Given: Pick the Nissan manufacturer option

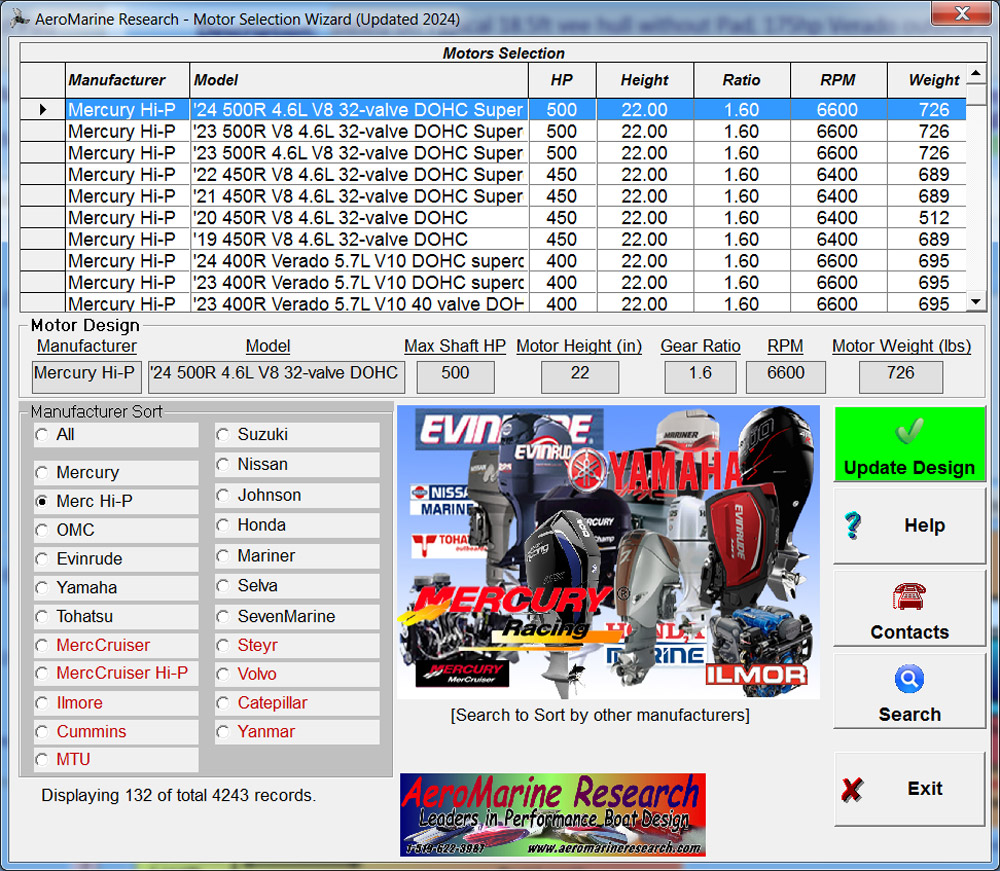Looking at the screenshot, I should pos(223,464).
